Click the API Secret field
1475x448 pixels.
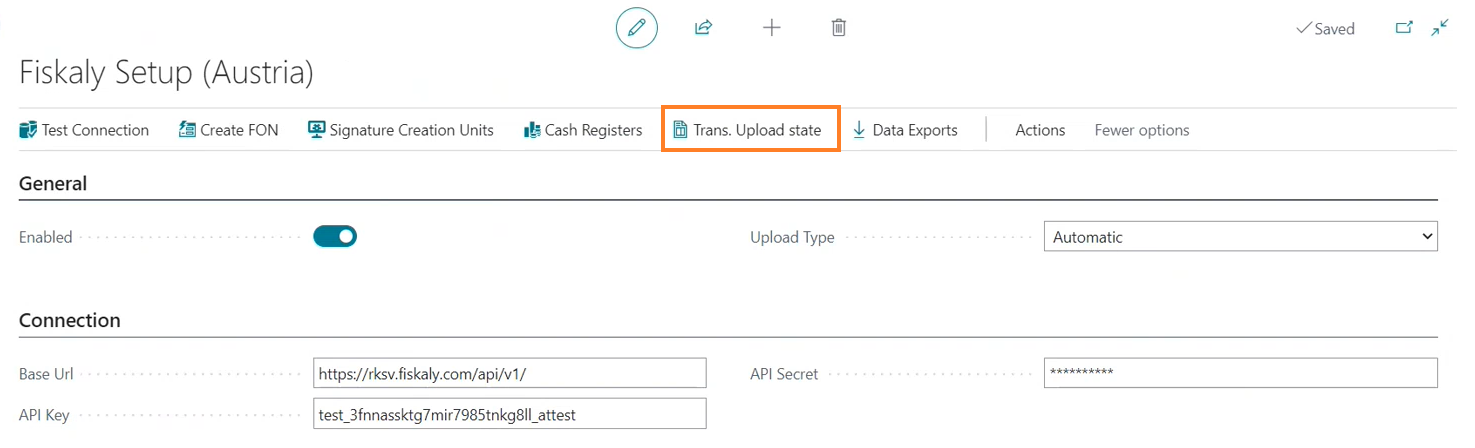click(1240, 373)
